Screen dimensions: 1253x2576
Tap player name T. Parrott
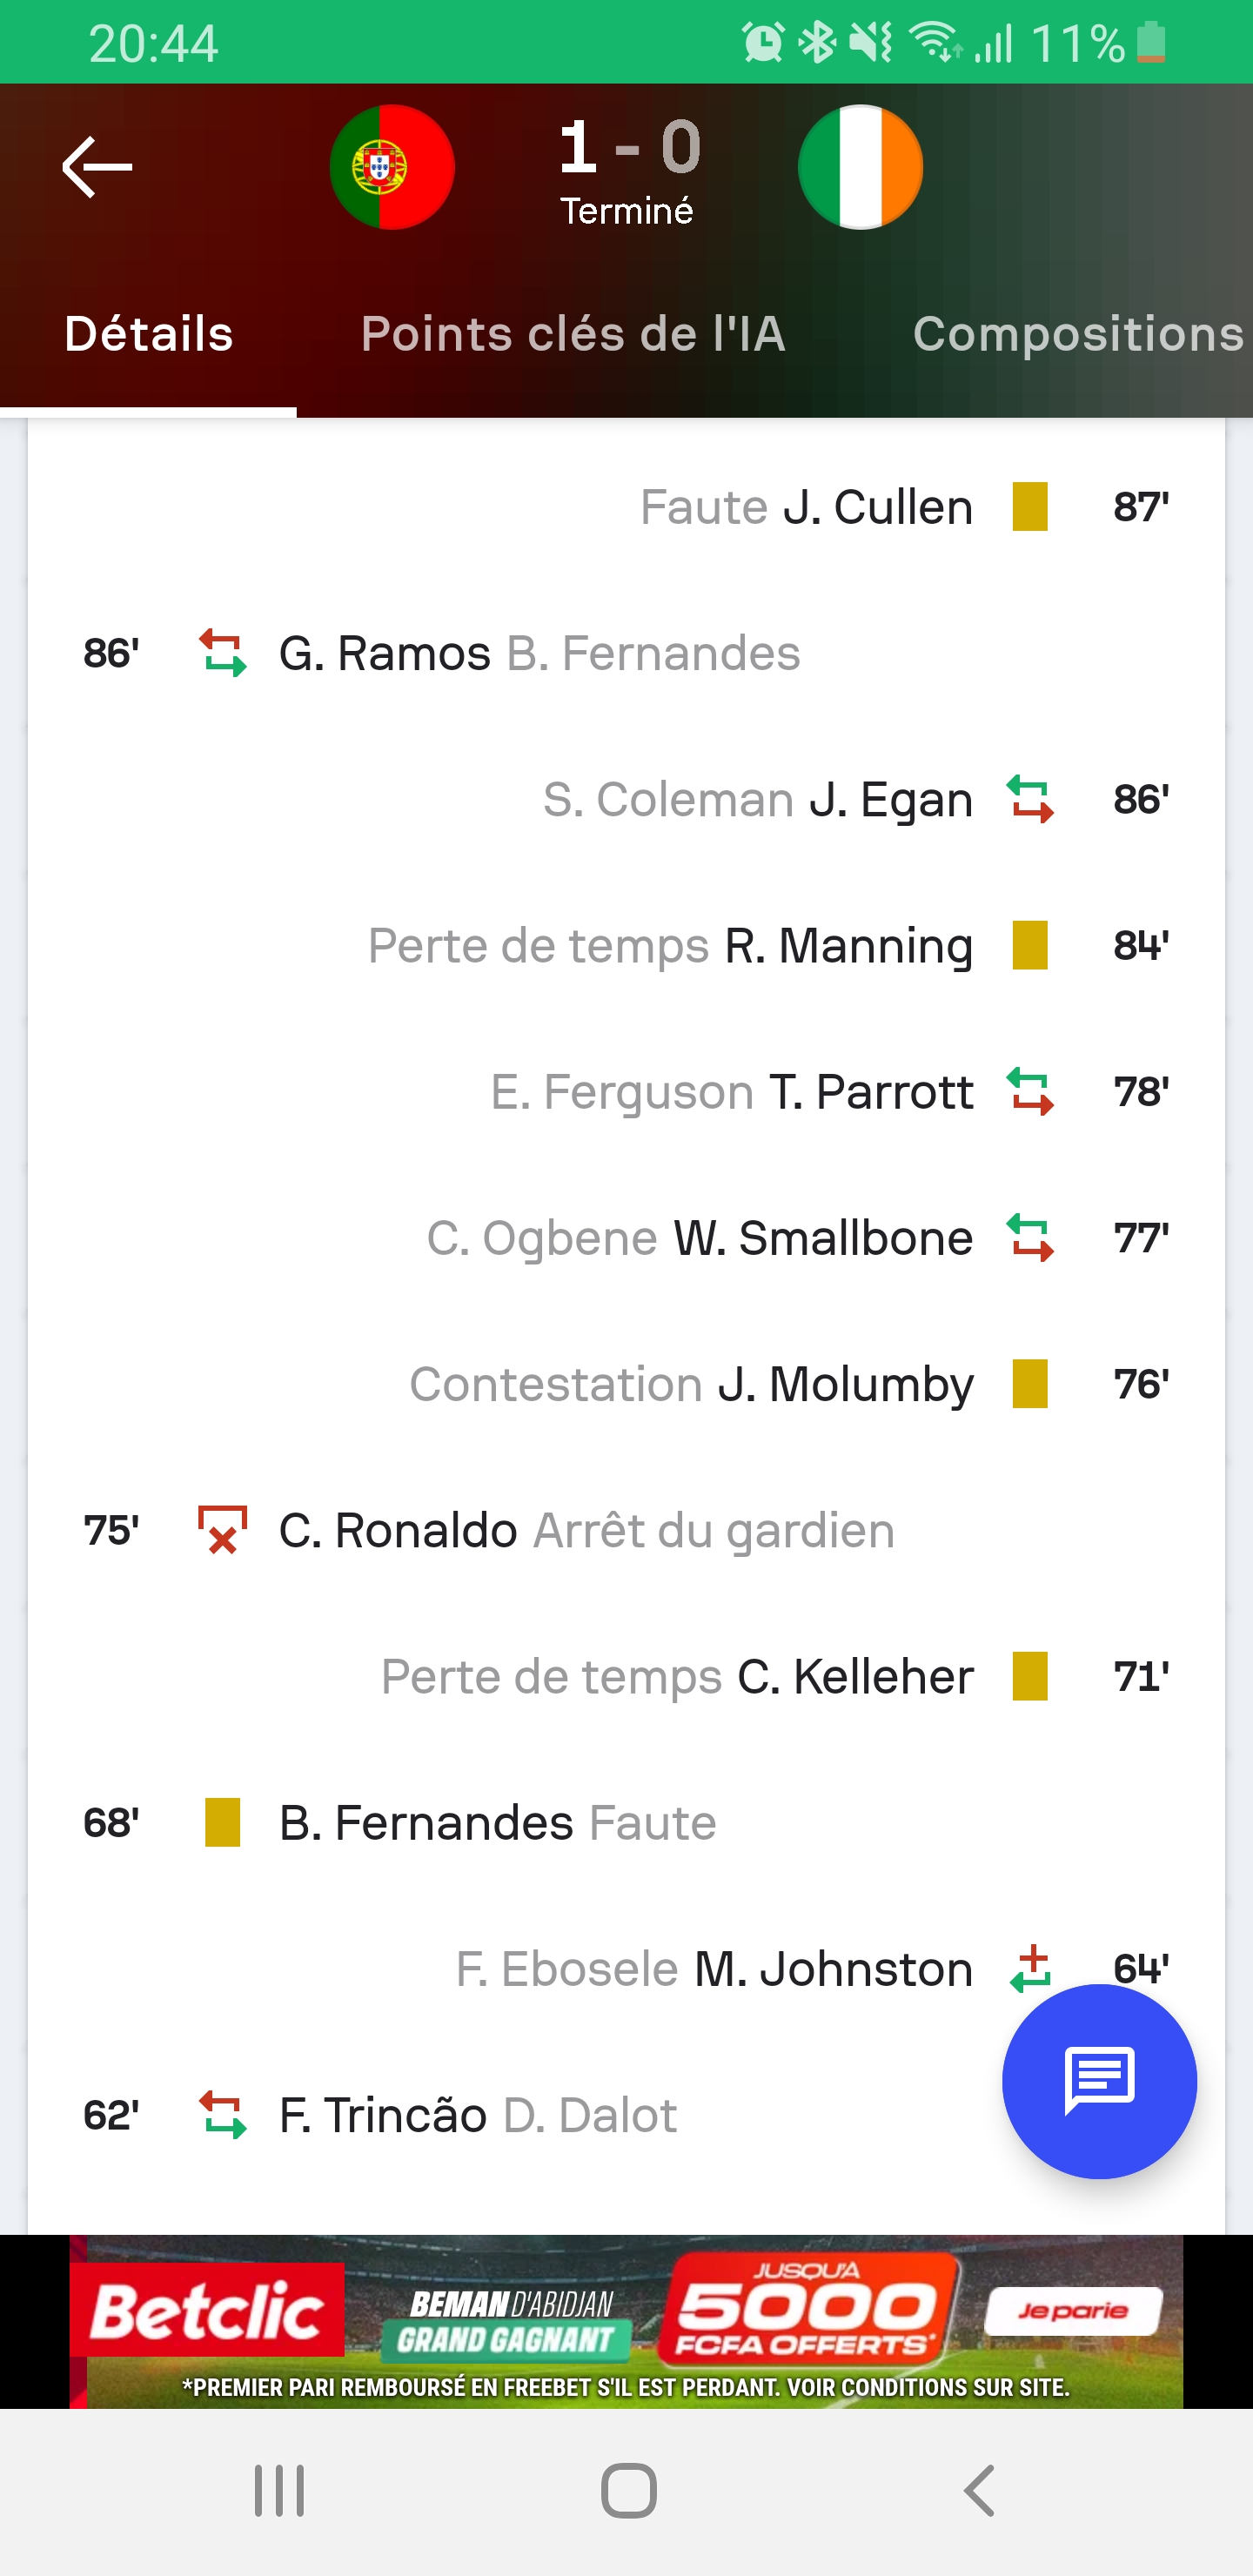point(871,1092)
